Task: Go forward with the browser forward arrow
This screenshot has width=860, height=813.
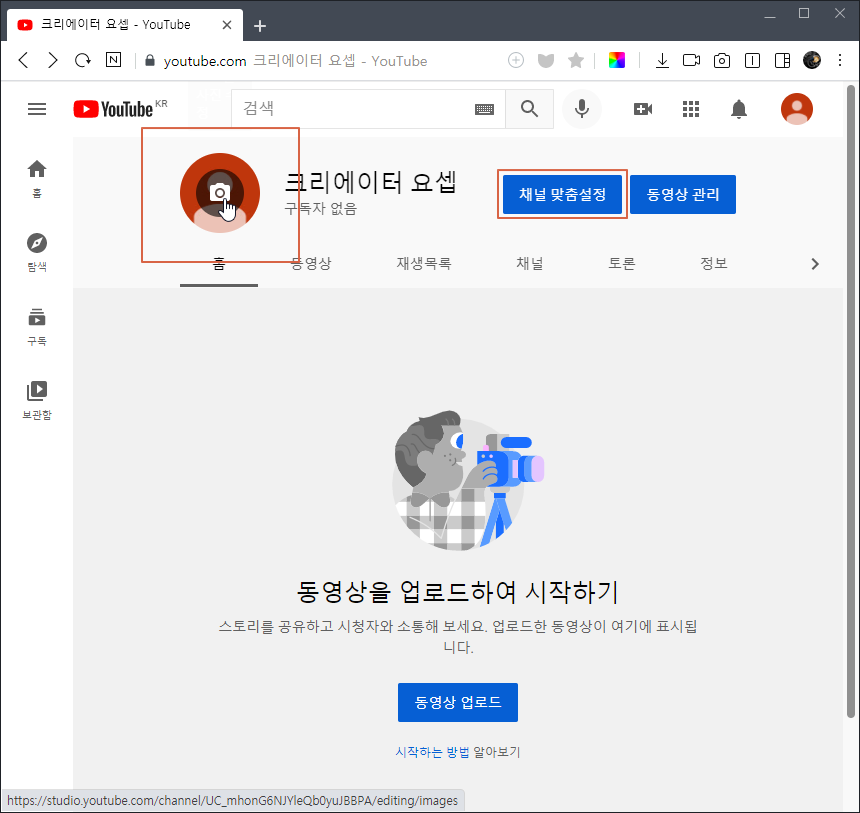Action: click(x=53, y=60)
